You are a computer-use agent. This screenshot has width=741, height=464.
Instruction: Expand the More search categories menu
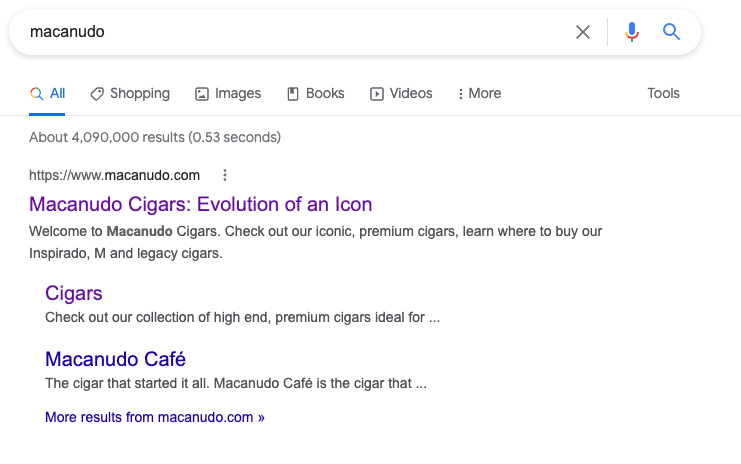click(x=479, y=94)
